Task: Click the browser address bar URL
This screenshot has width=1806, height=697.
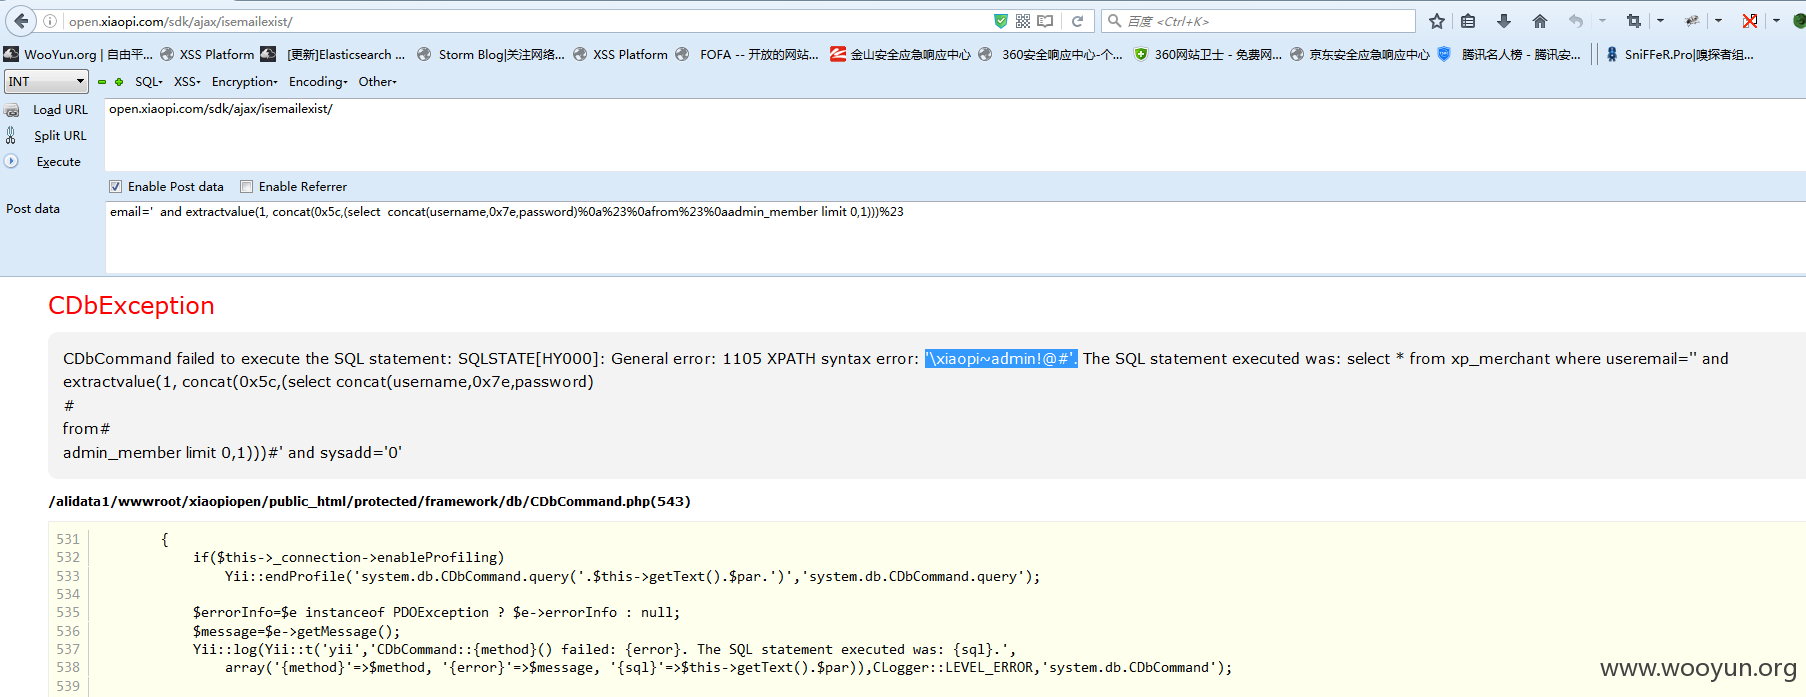Action: pos(180,21)
